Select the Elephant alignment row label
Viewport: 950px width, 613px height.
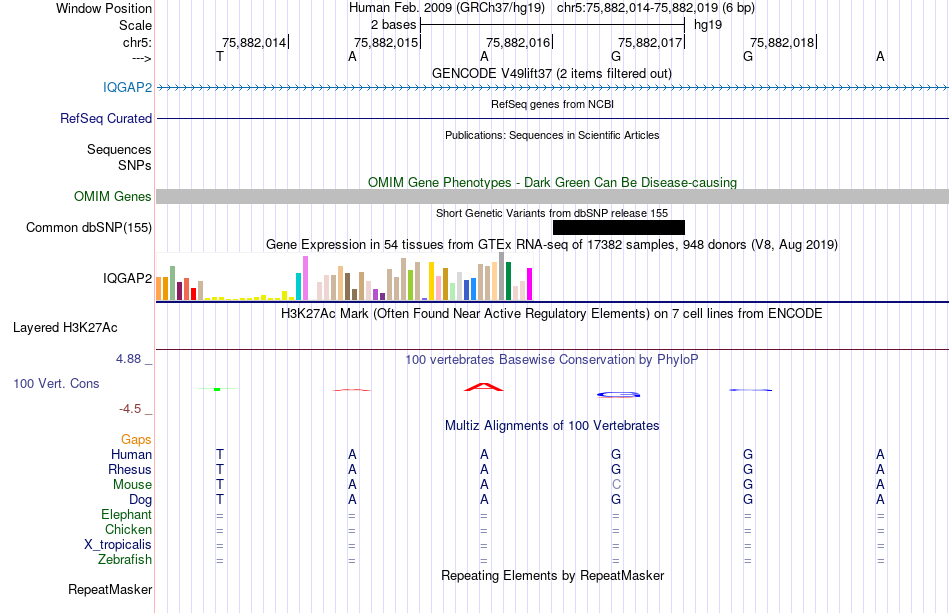pyautogui.click(x=126, y=514)
